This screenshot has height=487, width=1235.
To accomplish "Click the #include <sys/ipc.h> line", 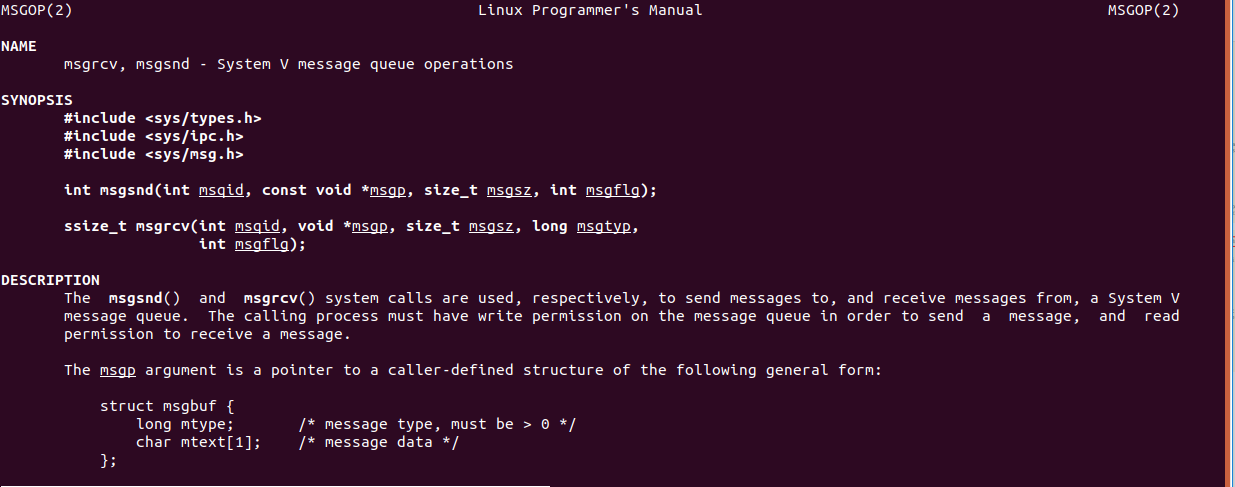I will (x=153, y=136).
